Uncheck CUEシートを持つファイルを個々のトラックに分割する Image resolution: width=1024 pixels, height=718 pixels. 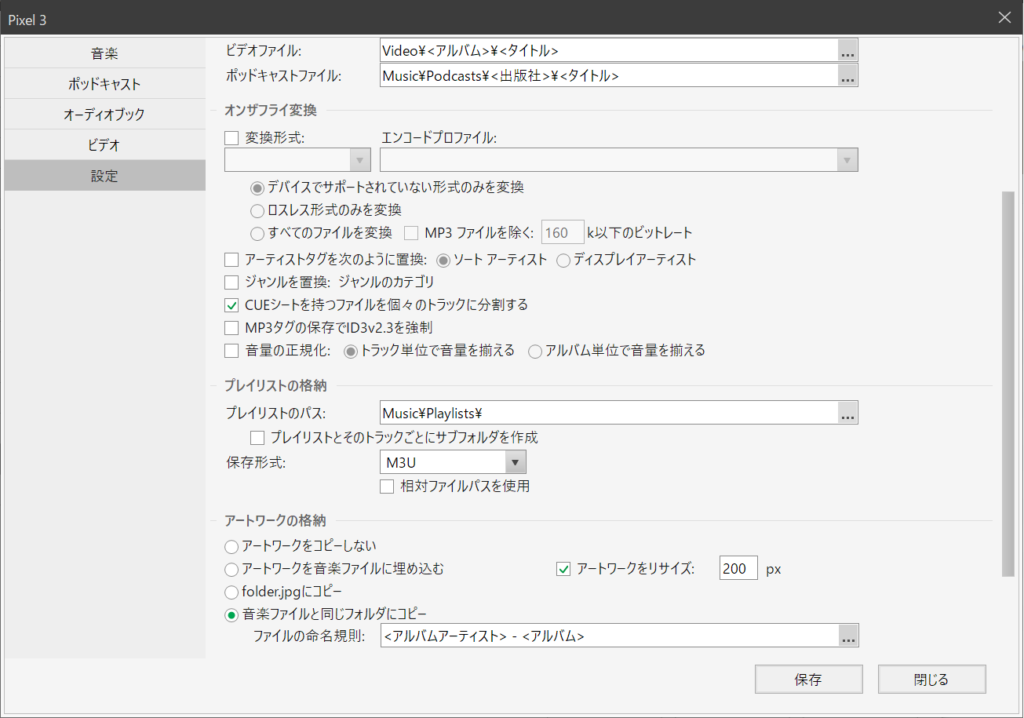tap(231, 306)
